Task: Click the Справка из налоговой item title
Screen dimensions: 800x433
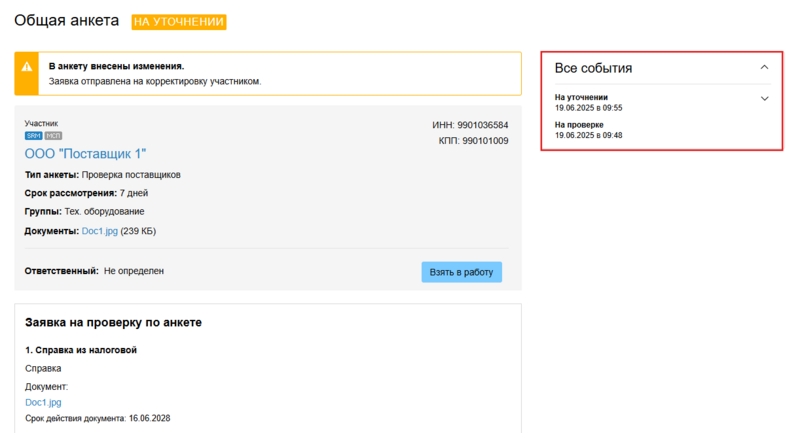Action: pos(80,350)
